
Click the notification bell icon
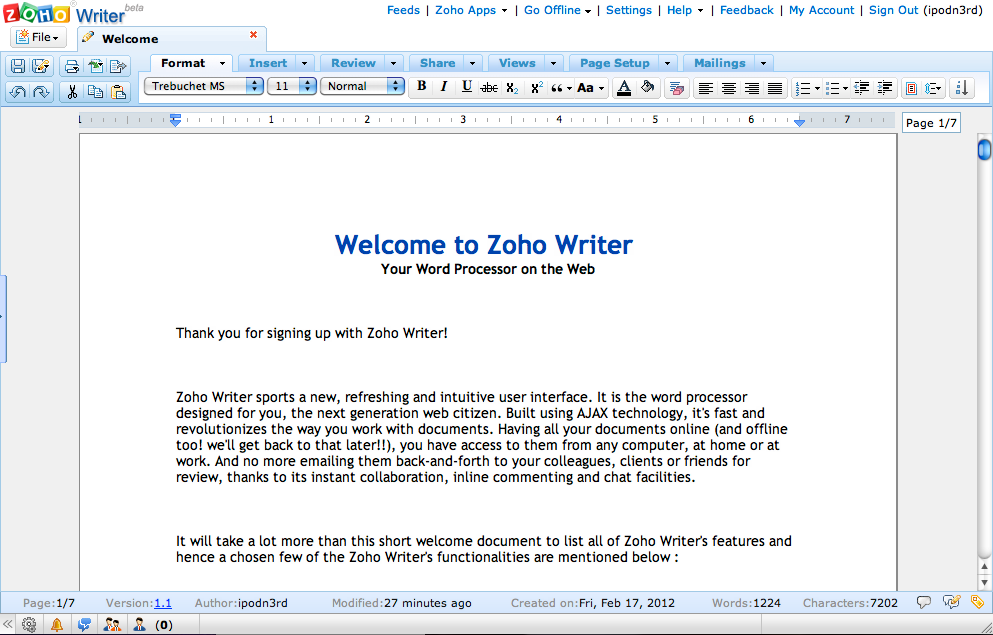click(x=56, y=625)
